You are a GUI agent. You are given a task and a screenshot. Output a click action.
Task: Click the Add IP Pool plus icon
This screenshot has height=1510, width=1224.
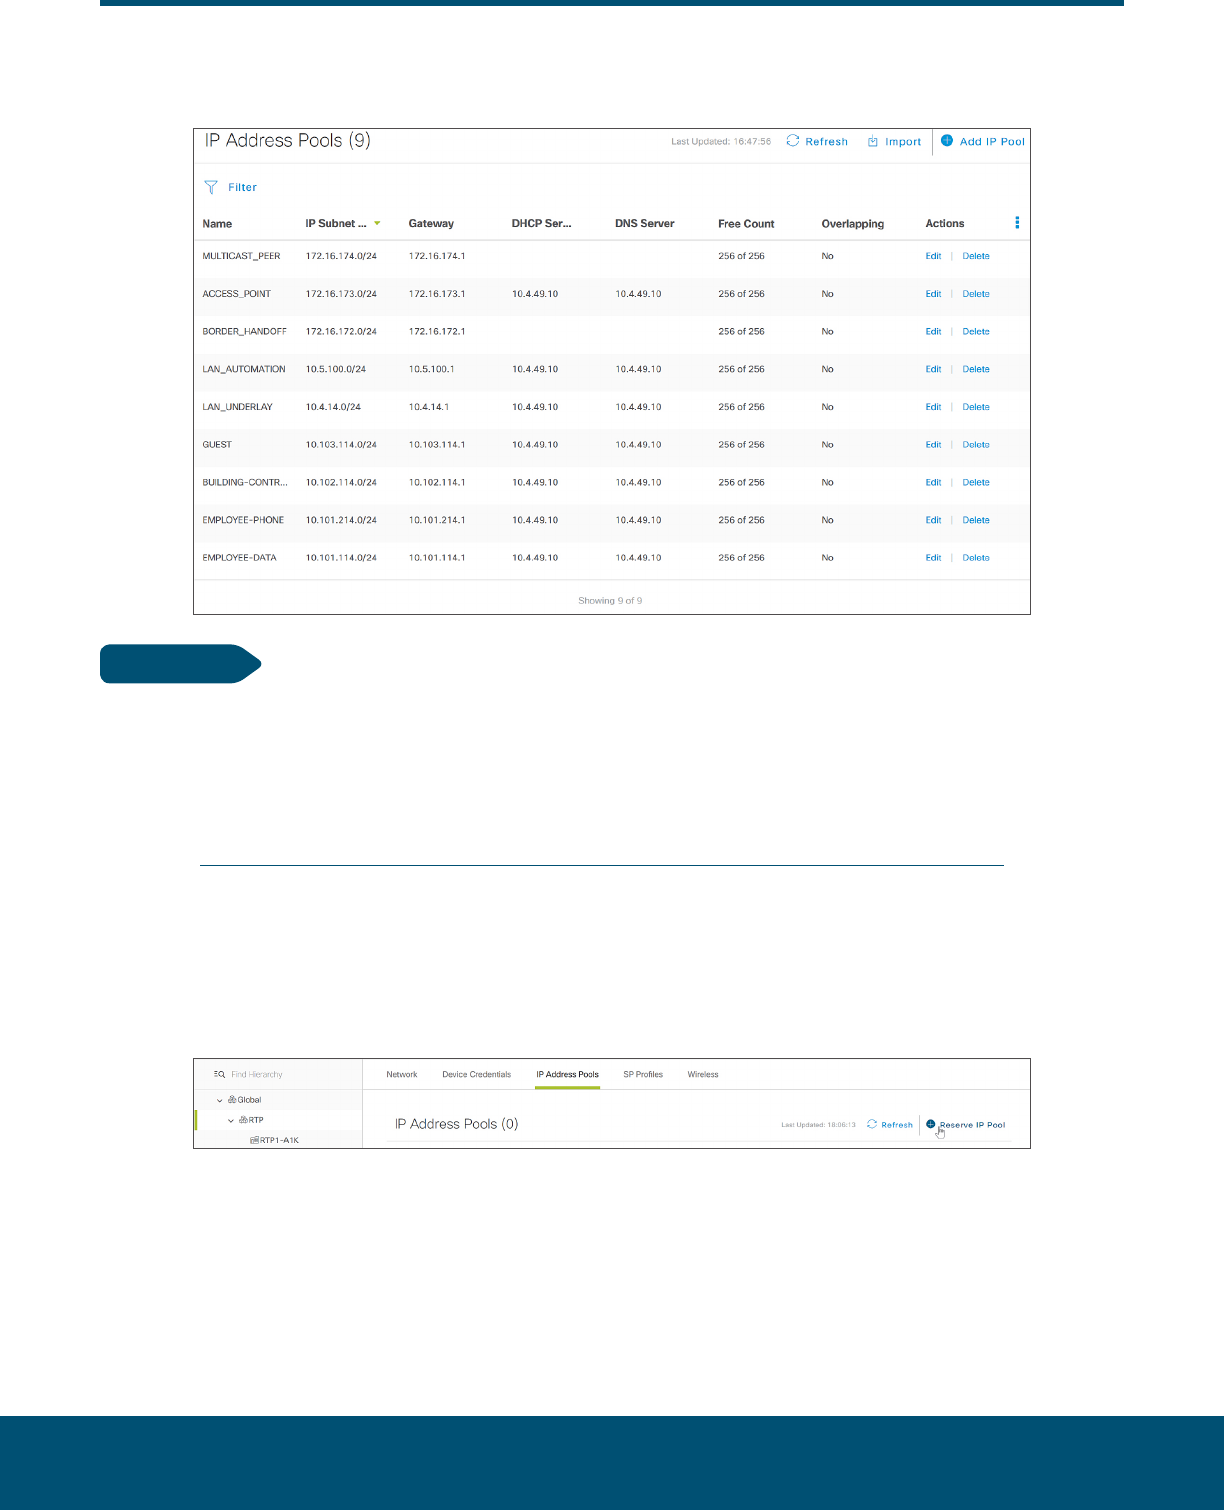[x=947, y=141]
